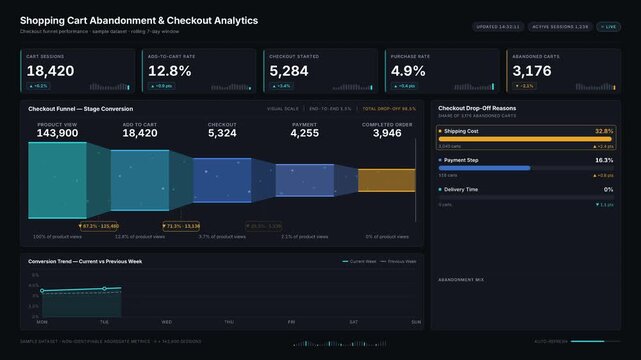The height and width of the screenshot is (360, 641).
Task: Click the Cart Sessions sparkline
Action: 110,87
